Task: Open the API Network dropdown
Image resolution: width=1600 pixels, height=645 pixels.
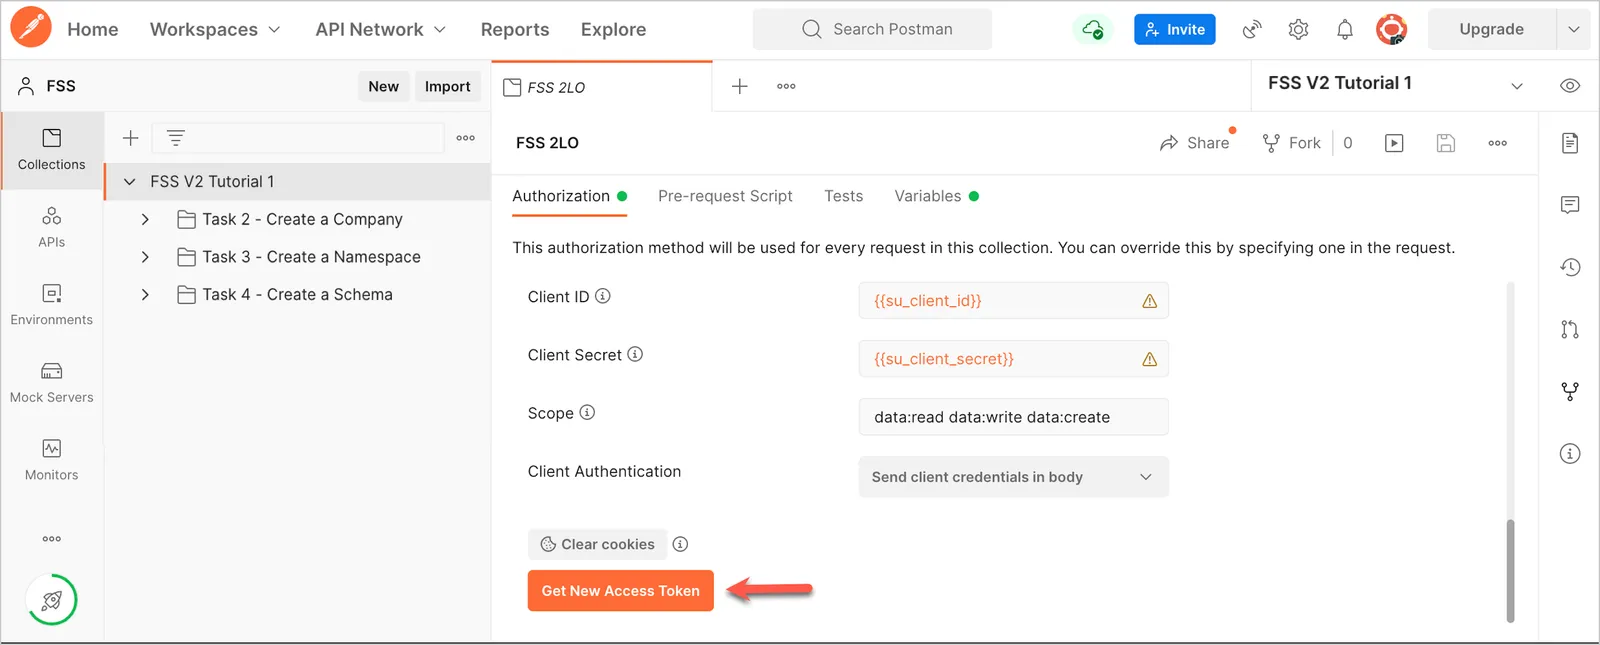Action: 381,30
